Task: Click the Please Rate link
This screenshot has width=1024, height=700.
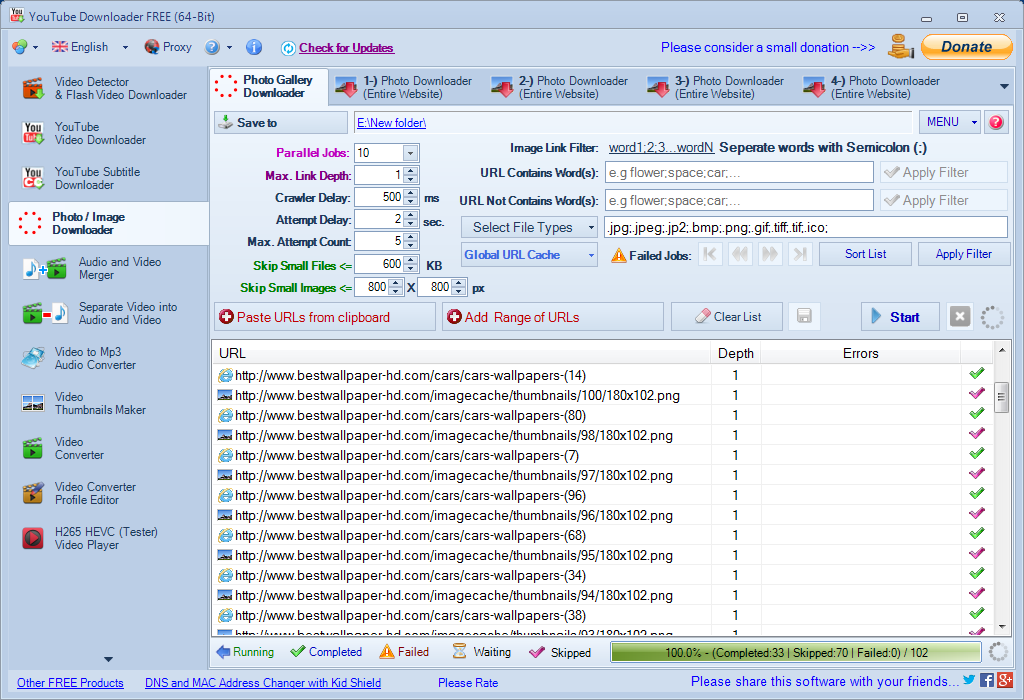Action: pyautogui.click(x=468, y=682)
